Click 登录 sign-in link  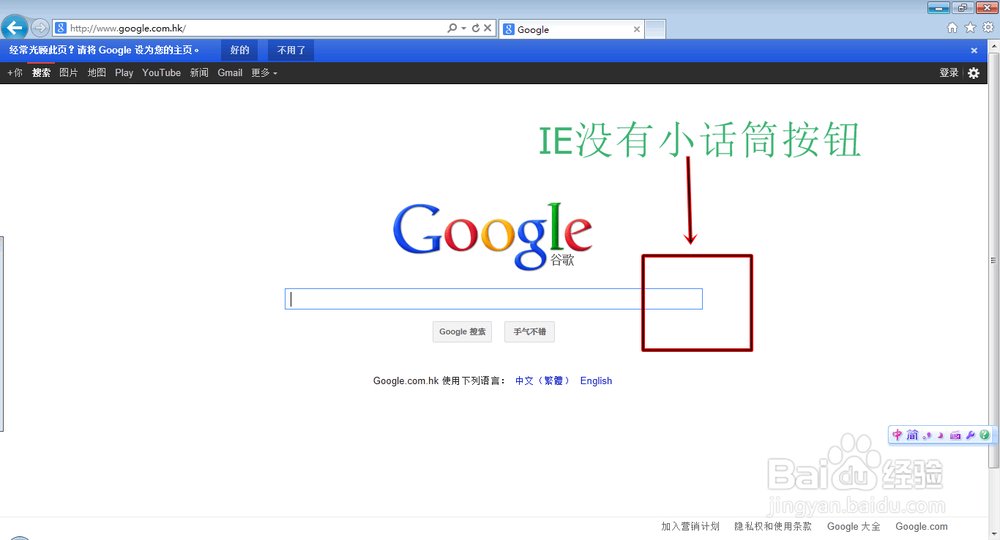coord(948,73)
